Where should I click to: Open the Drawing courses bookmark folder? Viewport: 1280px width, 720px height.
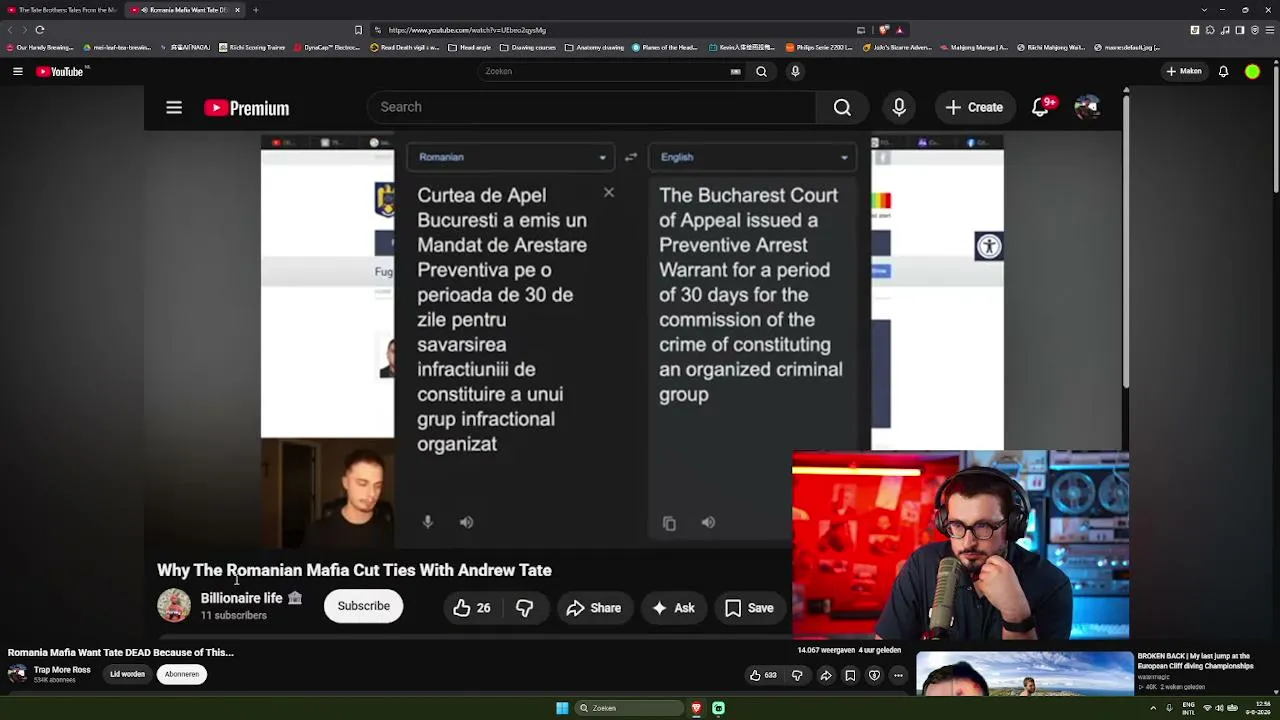(x=528, y=47)
